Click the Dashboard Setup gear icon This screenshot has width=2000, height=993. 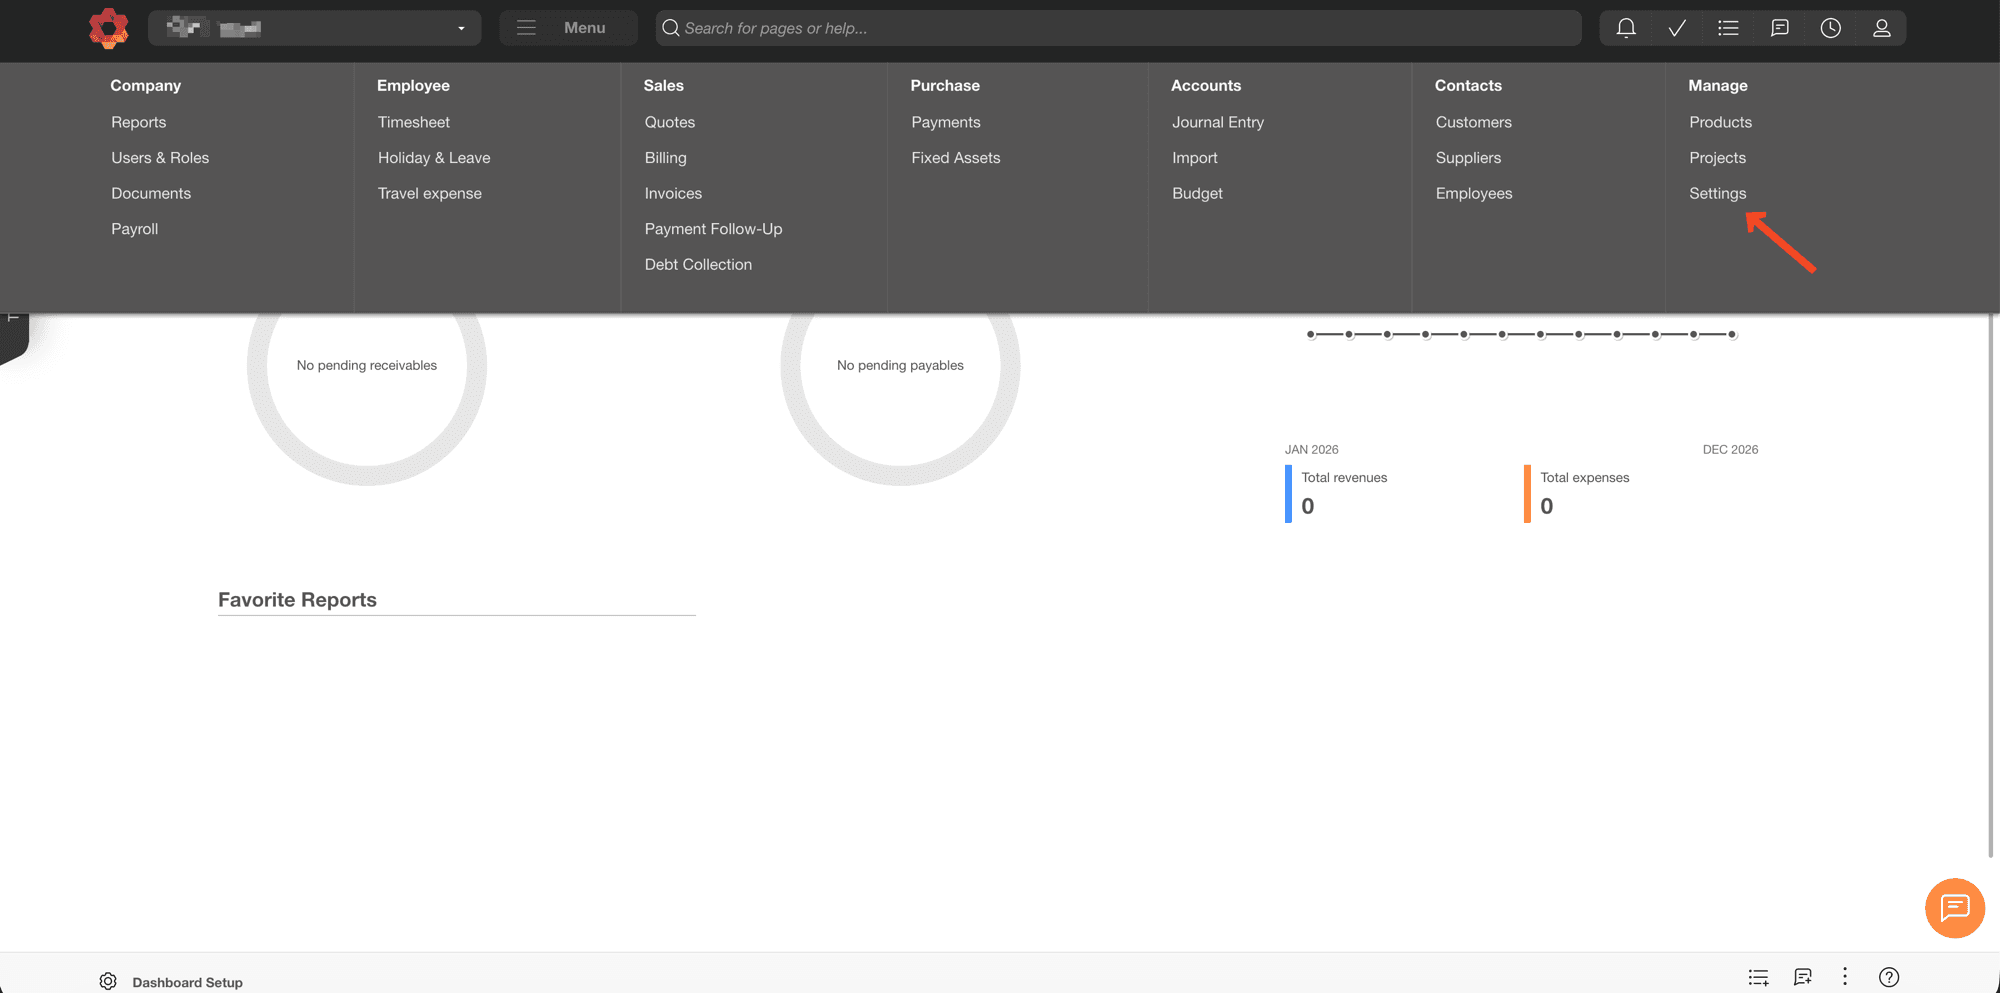108,982
